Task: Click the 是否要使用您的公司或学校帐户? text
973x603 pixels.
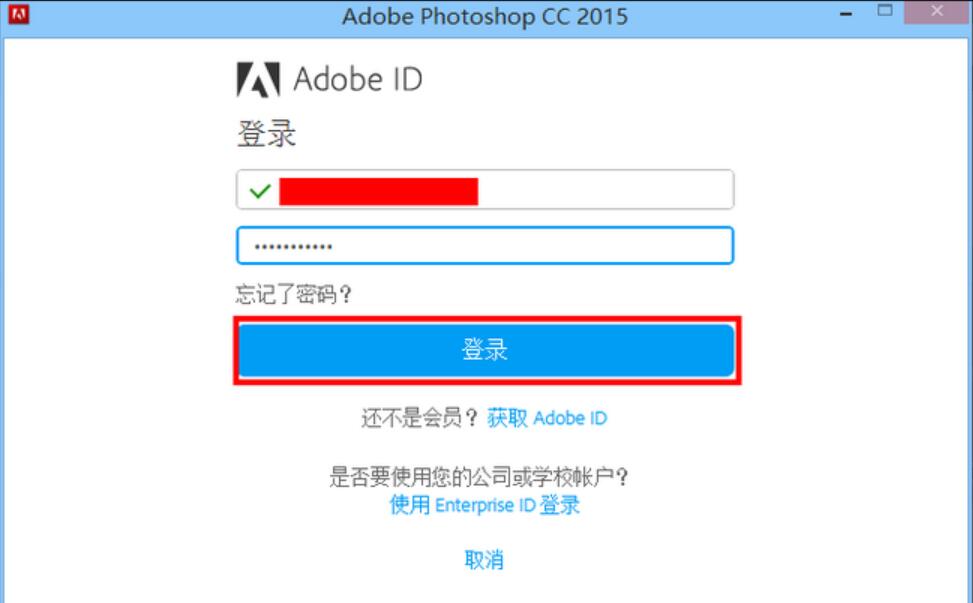Action: (x=478, y=477)
